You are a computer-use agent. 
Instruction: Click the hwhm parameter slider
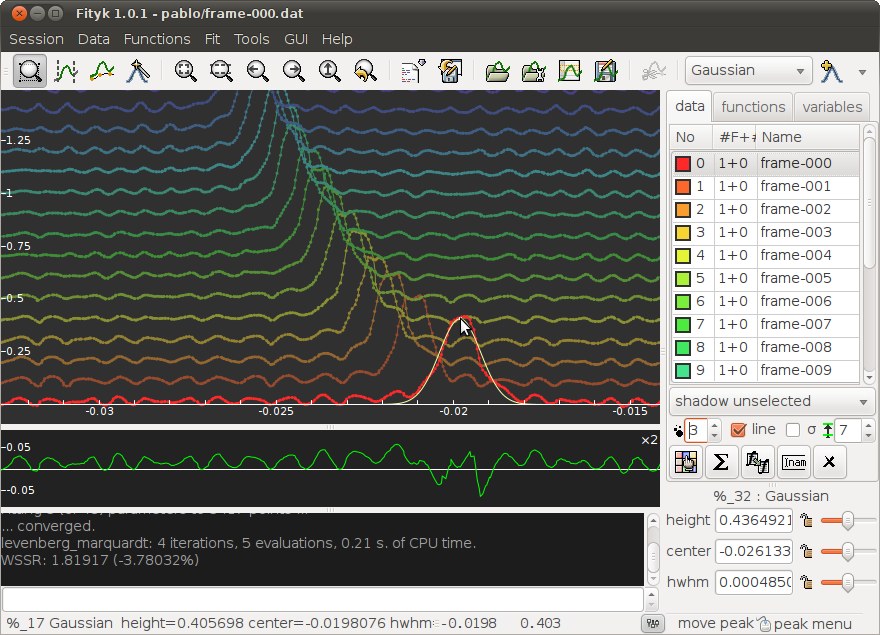coord(847,582)
